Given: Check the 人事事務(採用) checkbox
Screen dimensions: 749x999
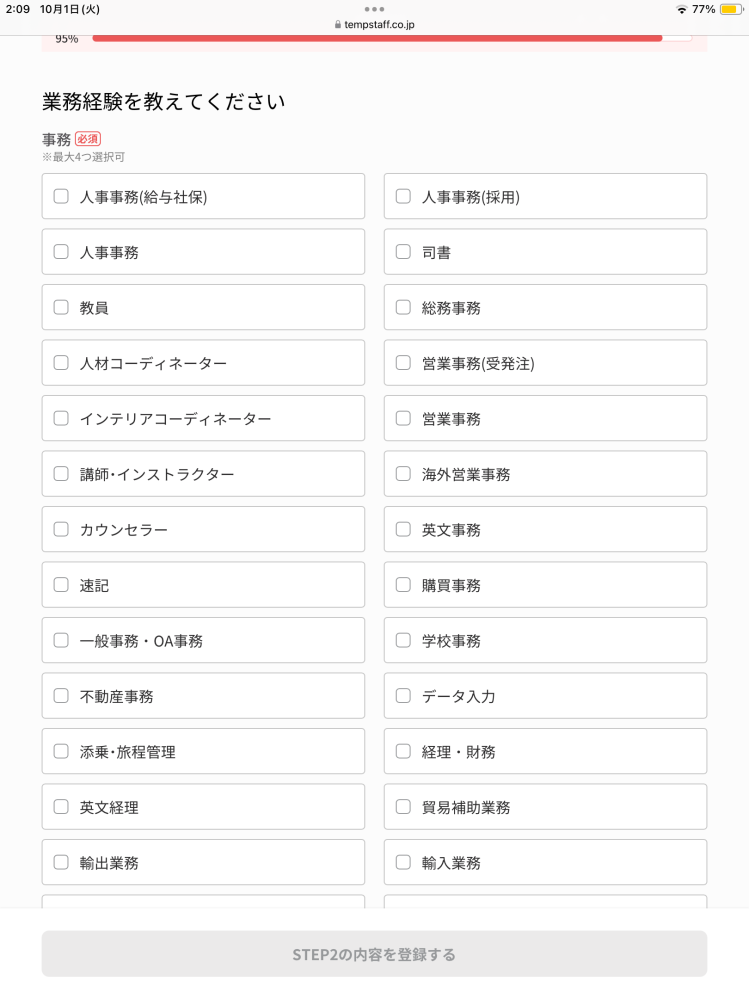Looking at the screenshot, I should pyautogui.click(x=403, y=196).
